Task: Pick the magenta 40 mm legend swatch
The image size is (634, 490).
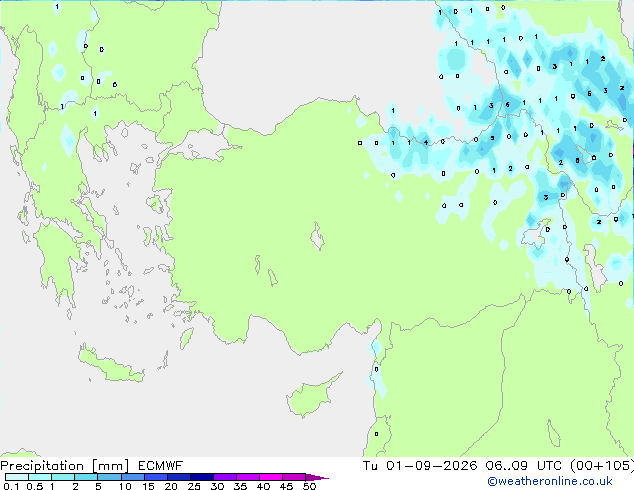Action: 271,477
